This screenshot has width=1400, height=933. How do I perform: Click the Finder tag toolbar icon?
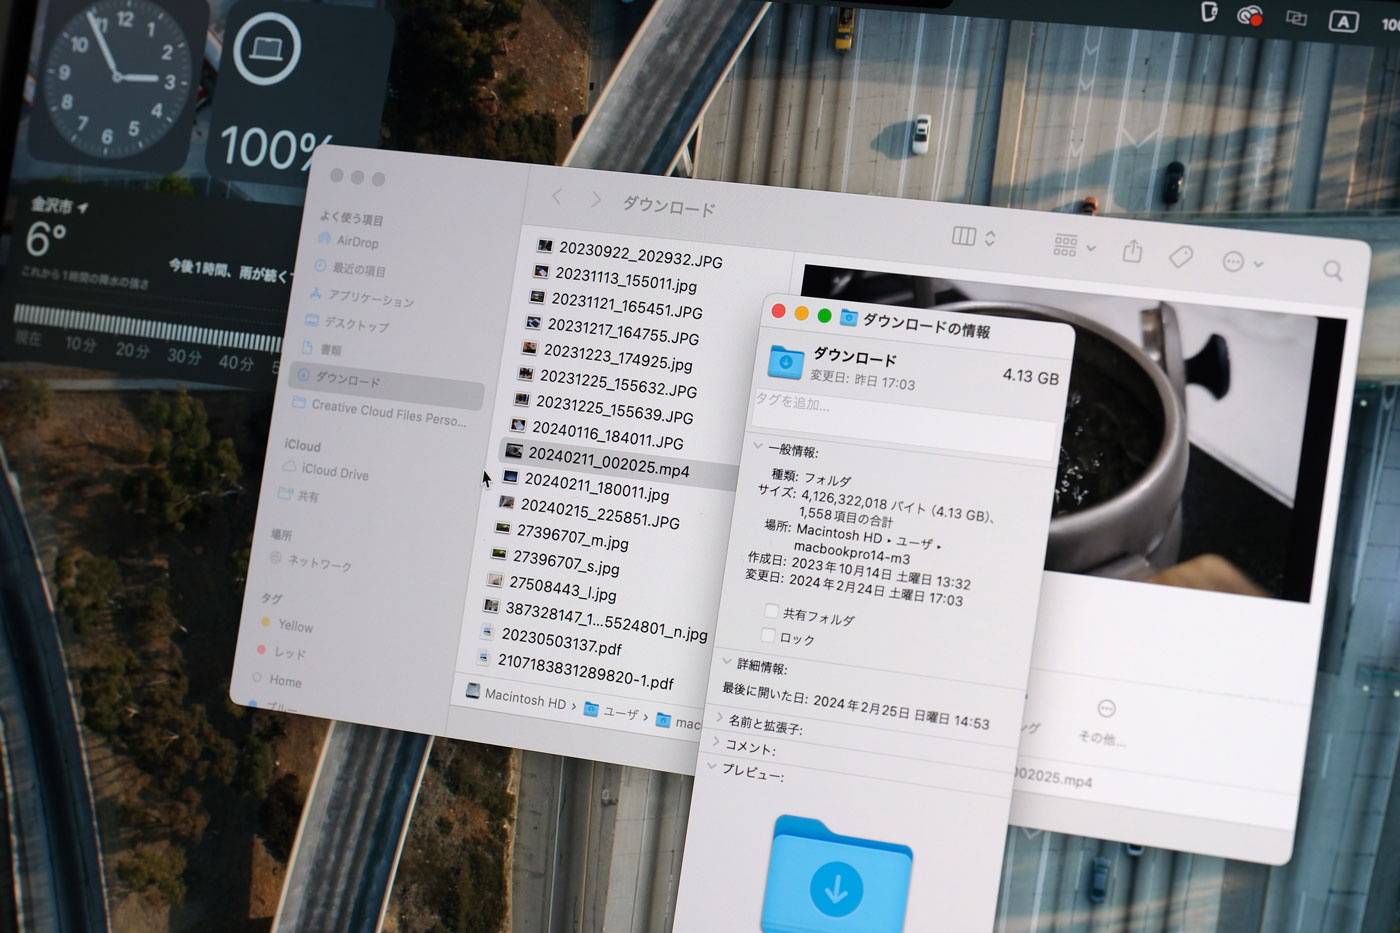click(1181, 256)
